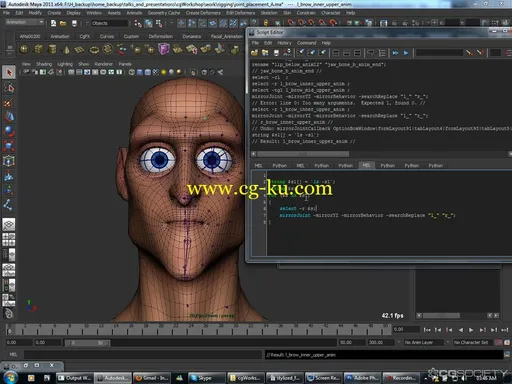This screenshot has height=384, width=512.
Task: Click the polygon torus shelf icon
Action: [x=94, y=49]
